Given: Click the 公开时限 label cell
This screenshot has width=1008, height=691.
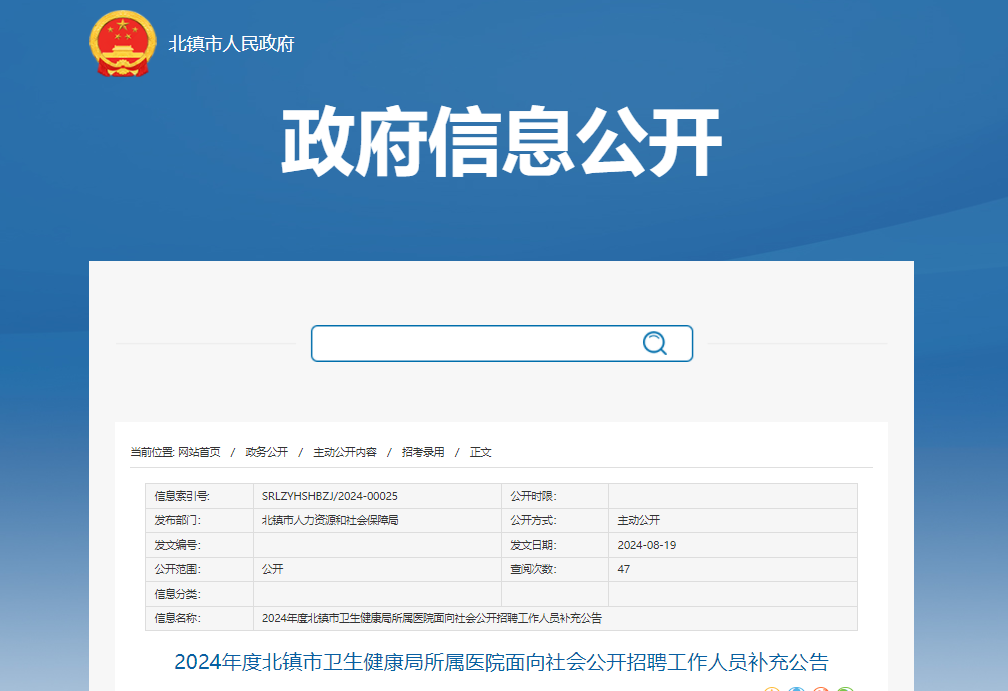Looking at the screenshot, I should [555, 496].
